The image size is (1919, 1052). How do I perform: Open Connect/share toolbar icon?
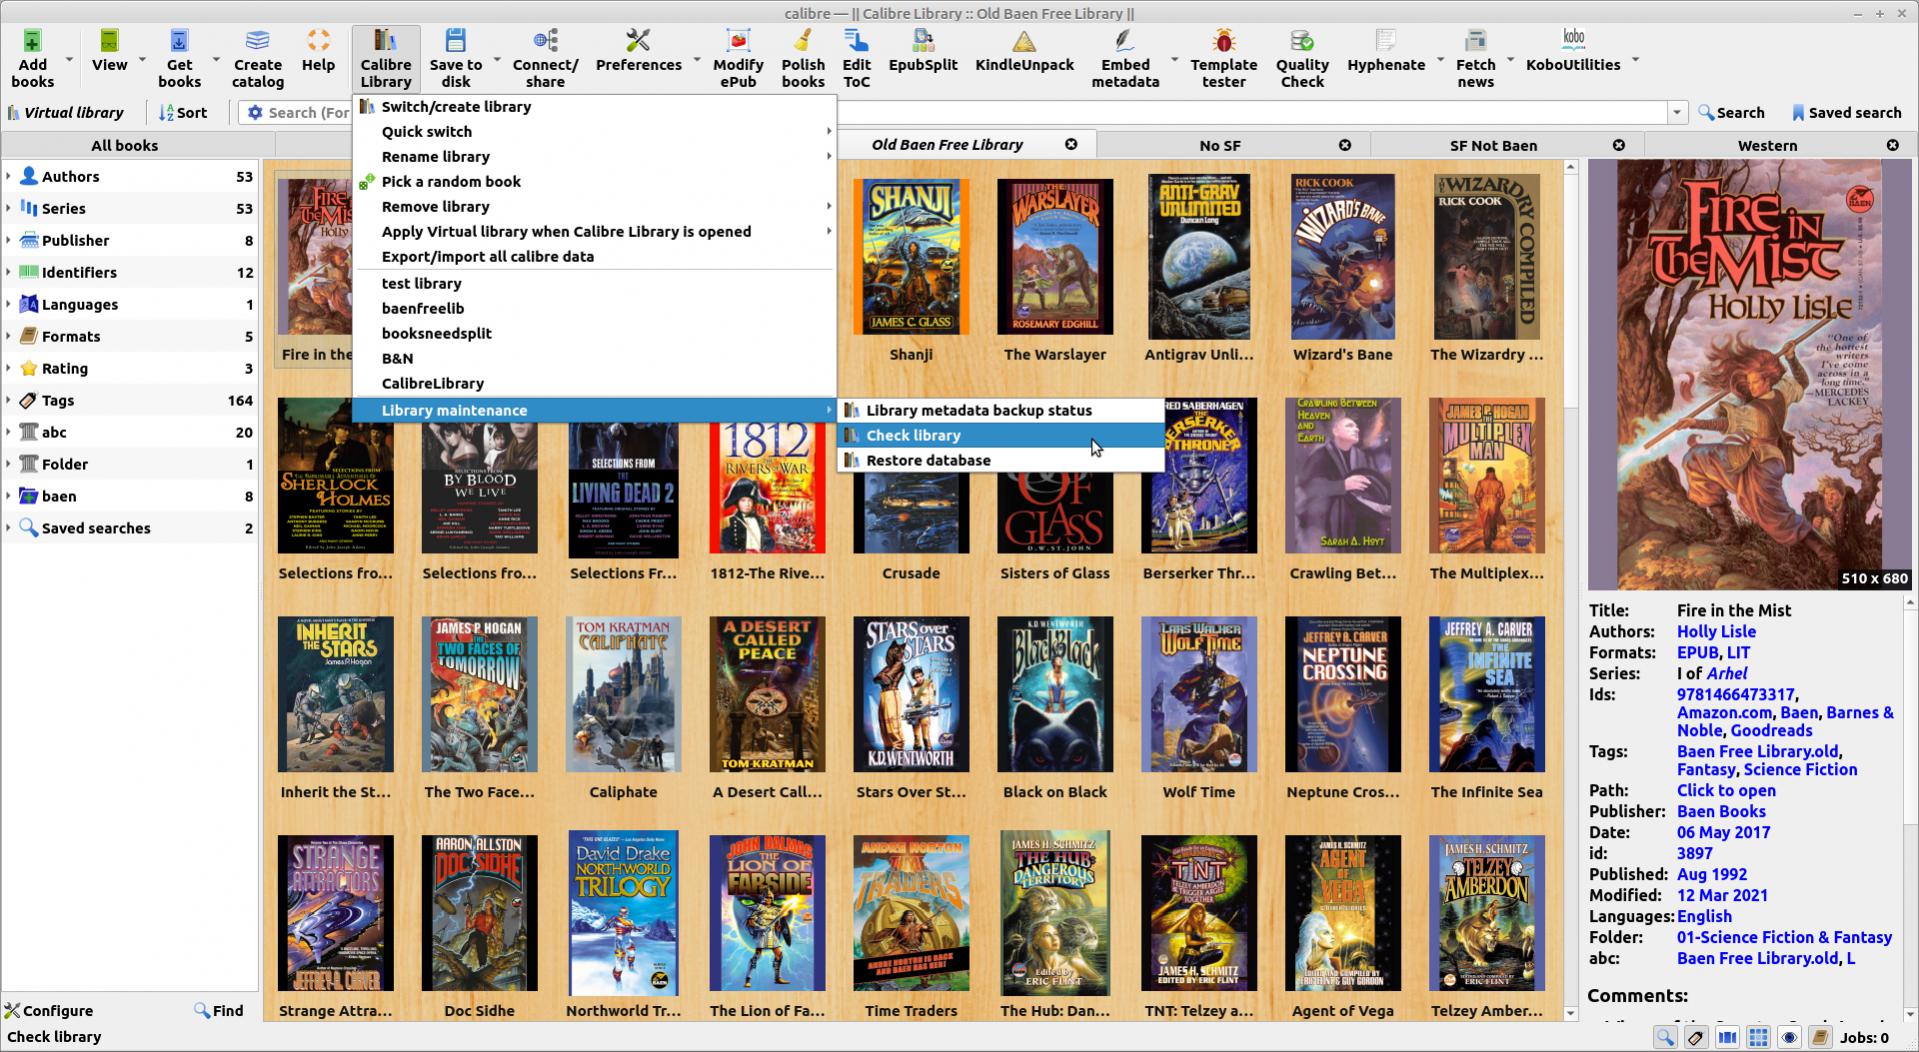545,58
